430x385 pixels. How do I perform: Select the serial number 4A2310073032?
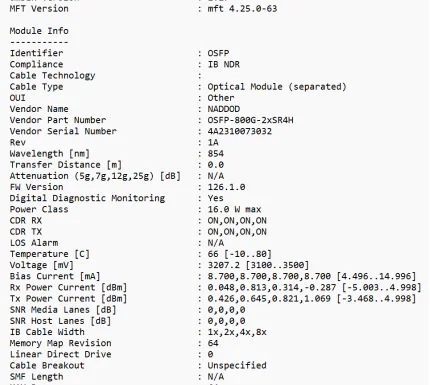pos(240,131)
